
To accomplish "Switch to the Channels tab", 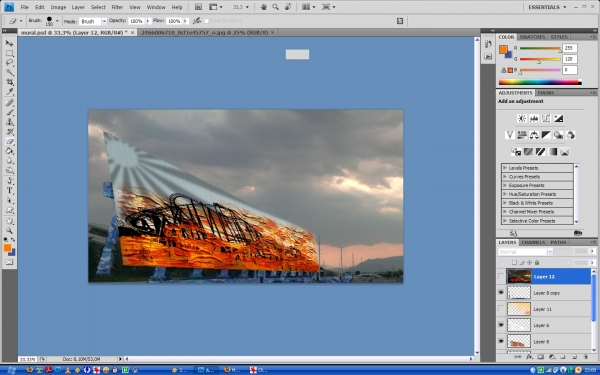I will pyautogui.click(x=533, y=242).
